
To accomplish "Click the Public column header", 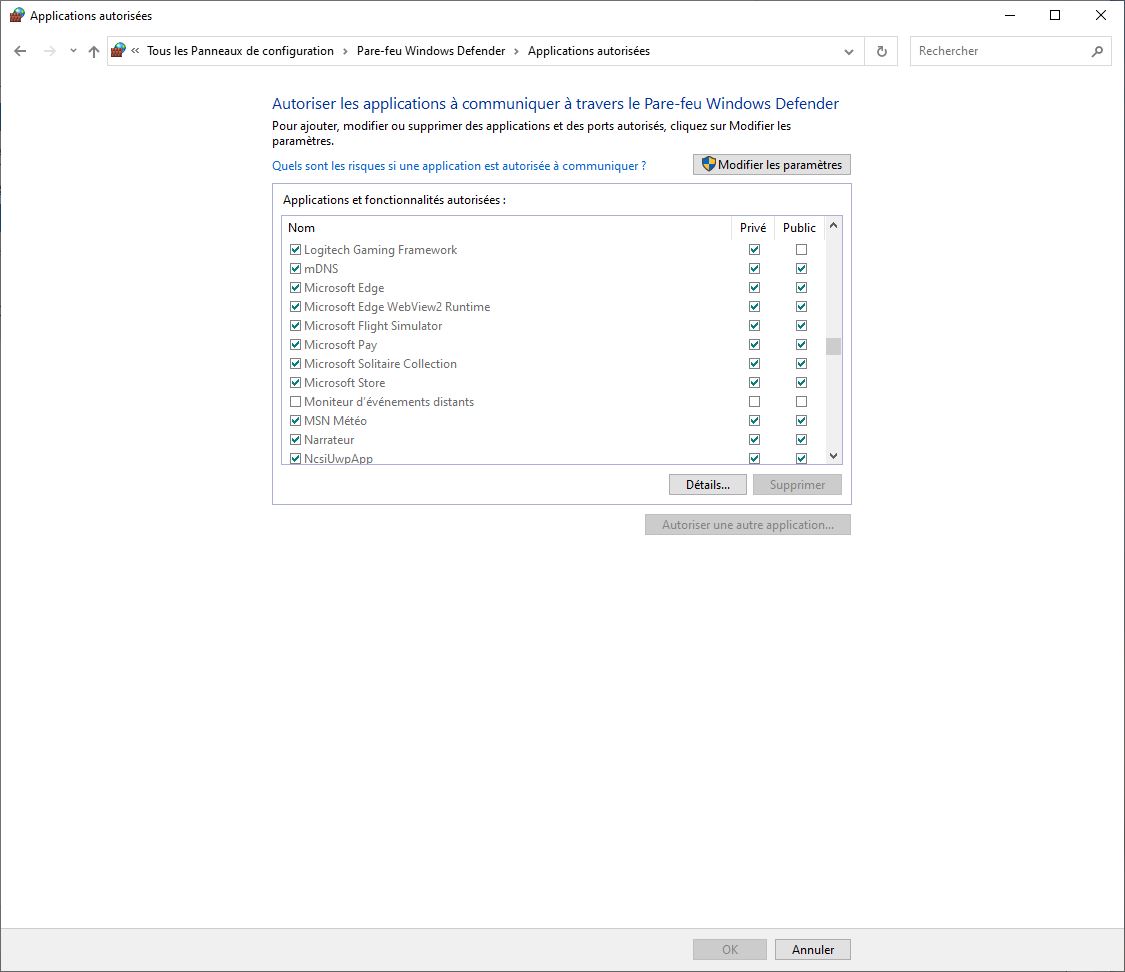I will coord(799,227).
